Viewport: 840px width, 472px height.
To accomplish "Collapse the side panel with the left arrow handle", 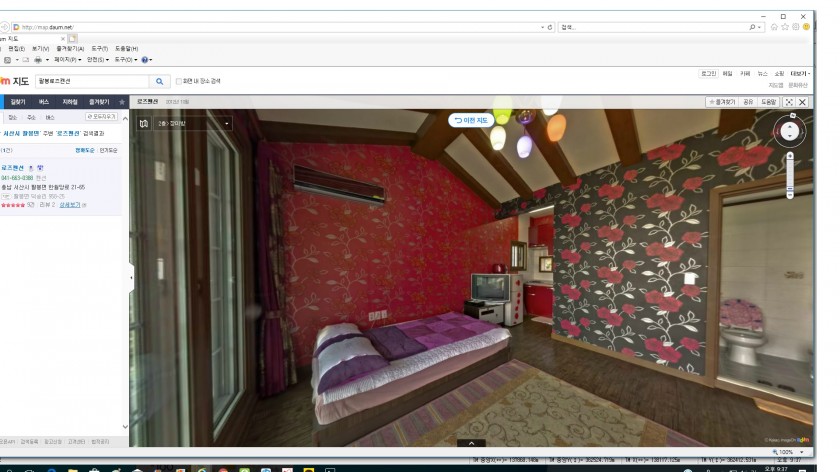I will (x=131, y=278).
